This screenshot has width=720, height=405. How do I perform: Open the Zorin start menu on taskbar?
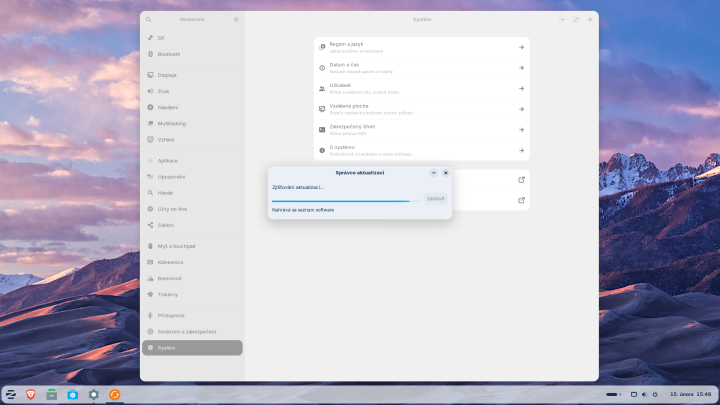point(11,394)
